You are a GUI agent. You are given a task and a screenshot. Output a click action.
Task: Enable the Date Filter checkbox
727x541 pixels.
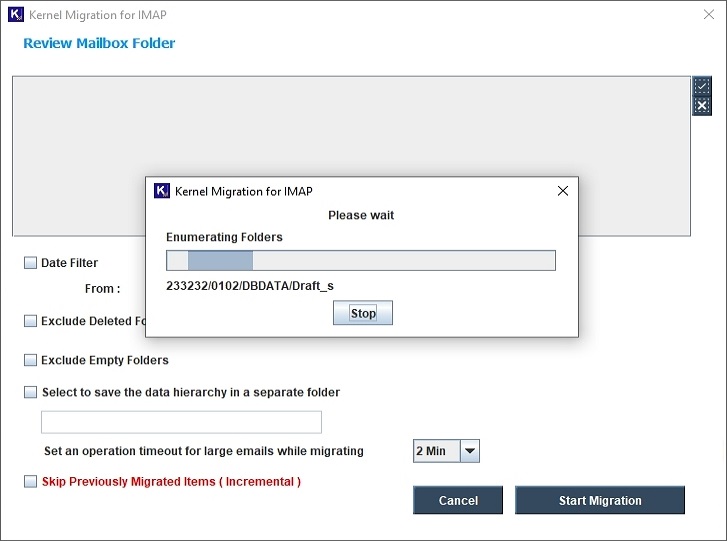click(30, 263)
